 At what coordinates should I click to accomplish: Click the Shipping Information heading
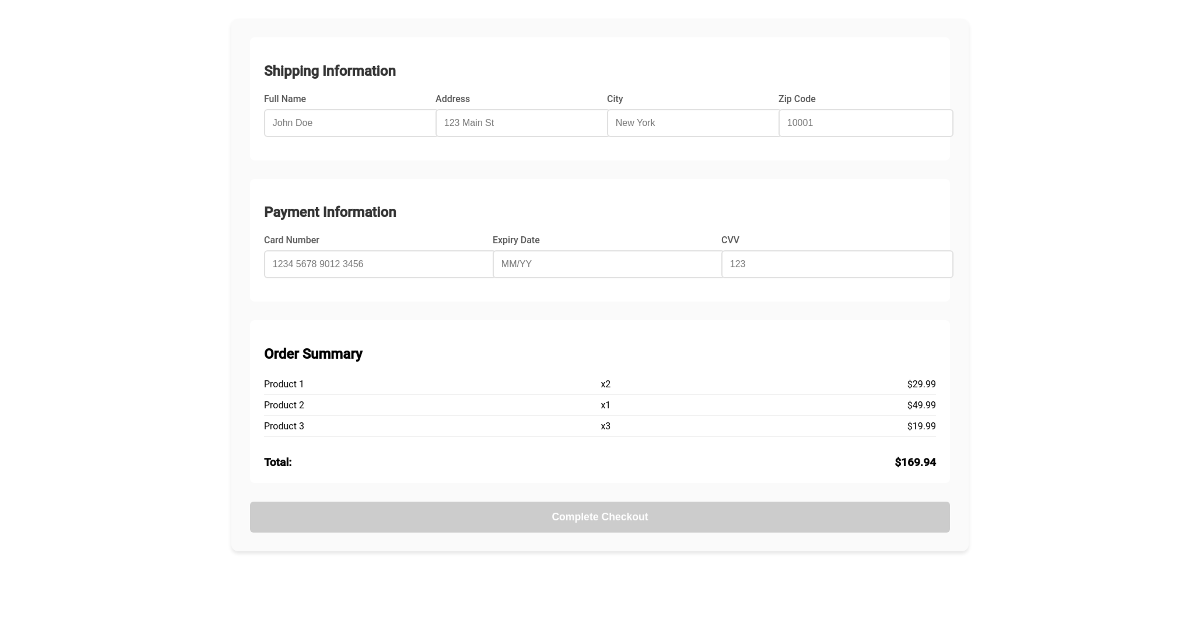[330, 71]
